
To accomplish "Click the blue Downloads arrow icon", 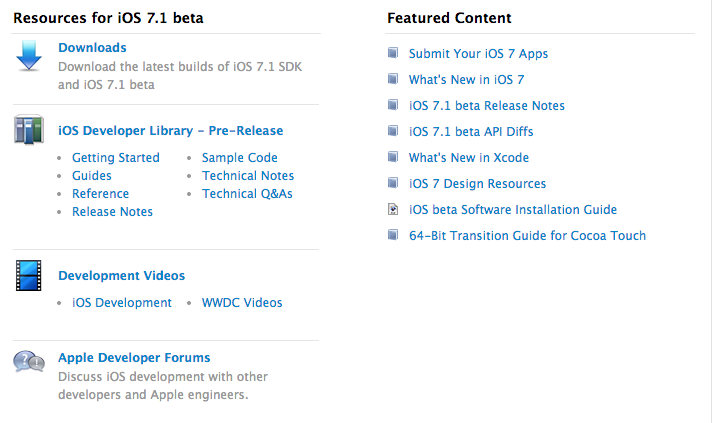I will click(x=29, y=57).
